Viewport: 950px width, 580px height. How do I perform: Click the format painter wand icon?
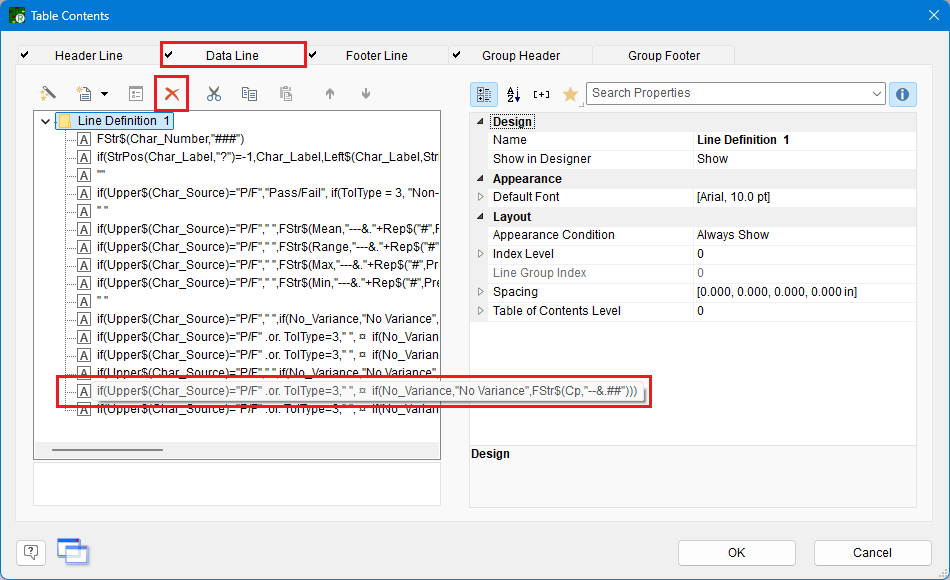click(x=48, y=93)
